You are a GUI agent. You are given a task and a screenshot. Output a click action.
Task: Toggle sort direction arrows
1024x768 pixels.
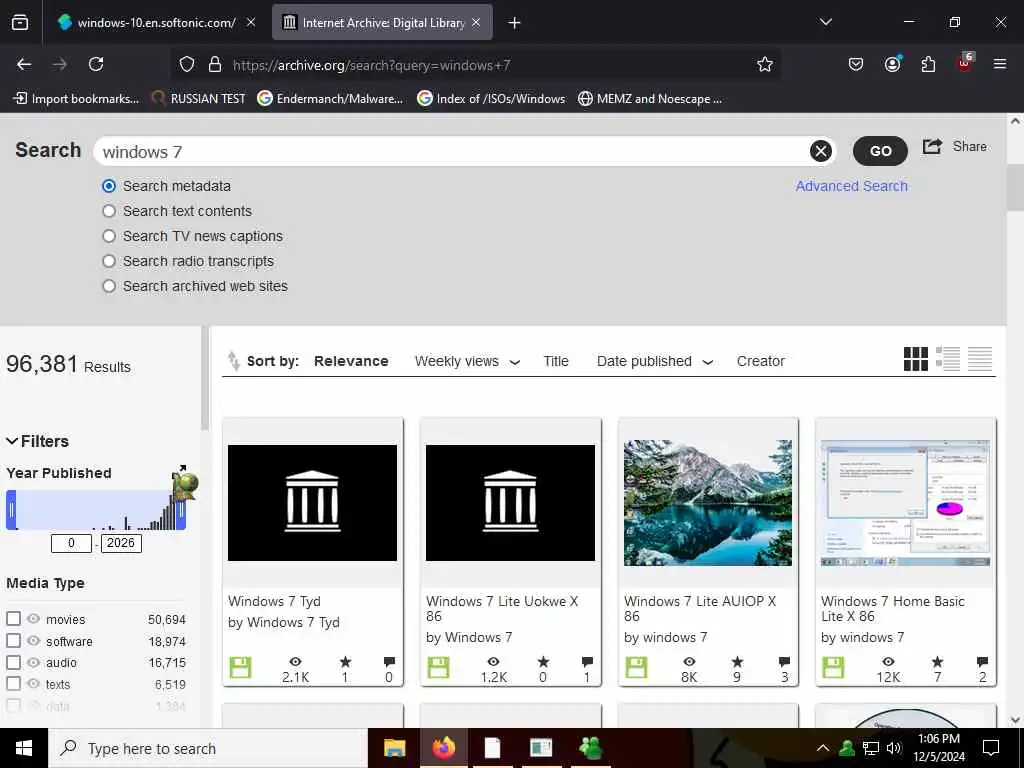click(233, 360)
